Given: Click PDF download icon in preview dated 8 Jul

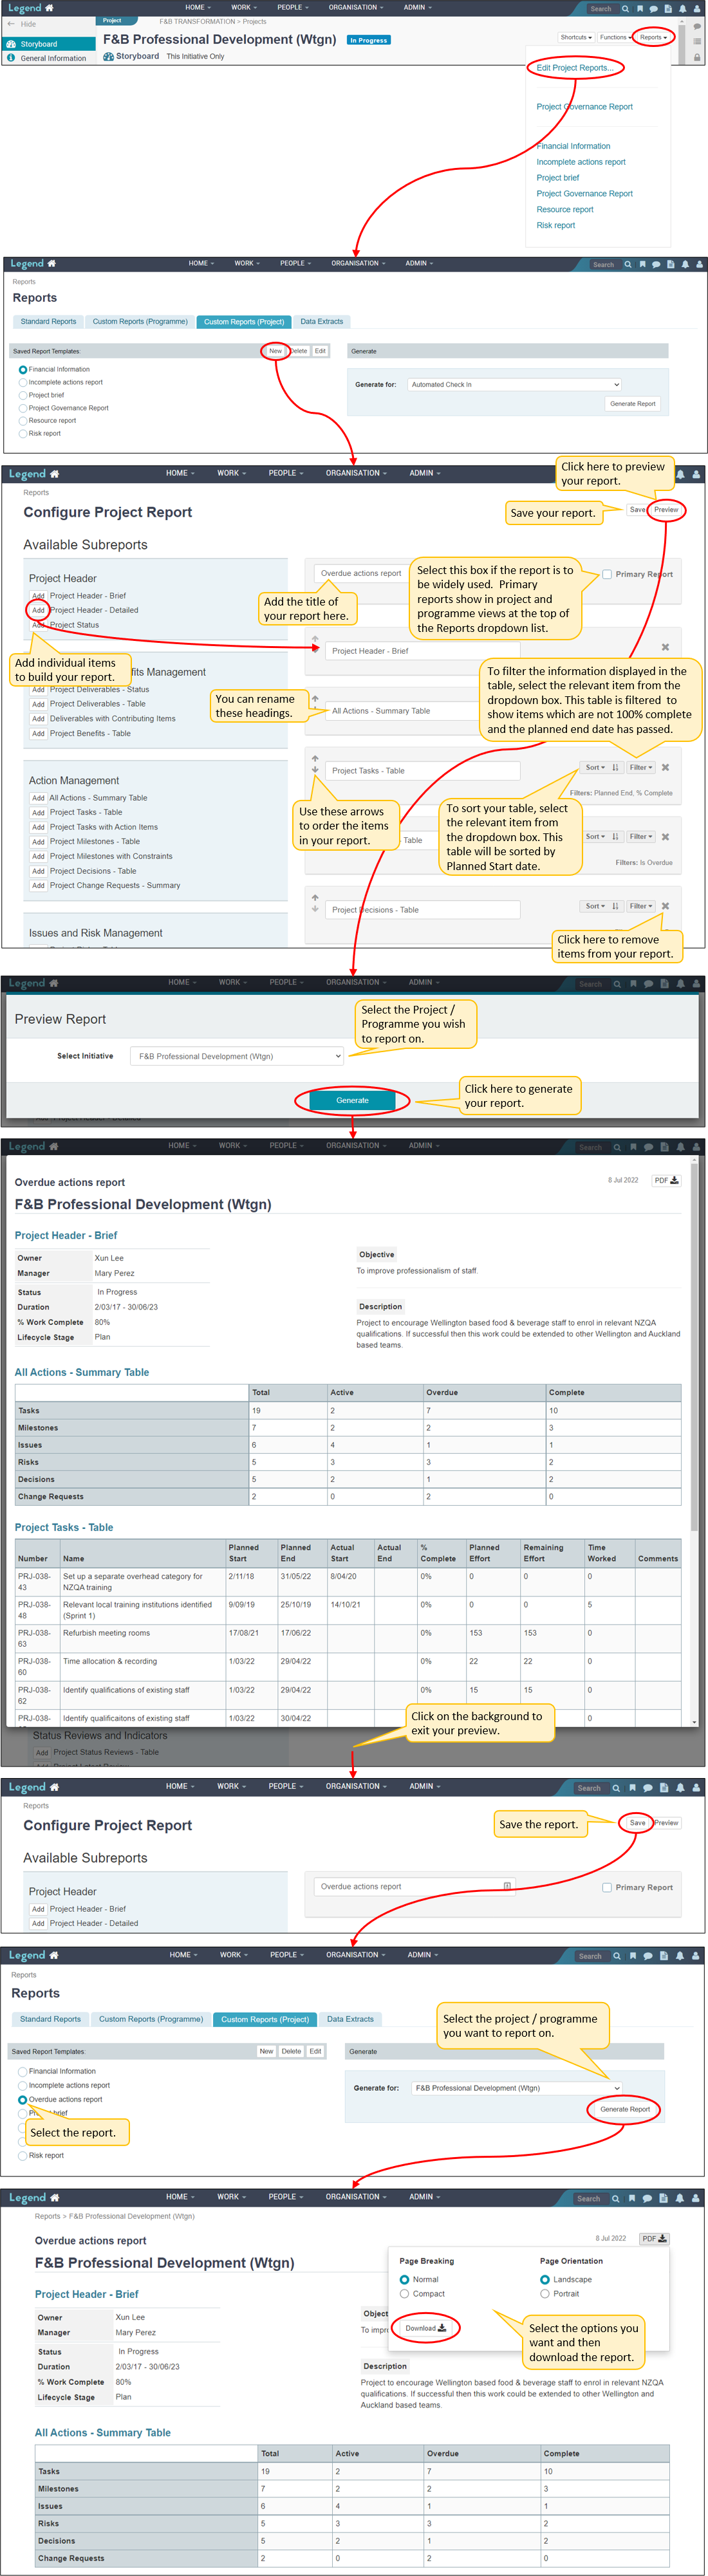Looking at the screenshot, I should point(666,1180).
